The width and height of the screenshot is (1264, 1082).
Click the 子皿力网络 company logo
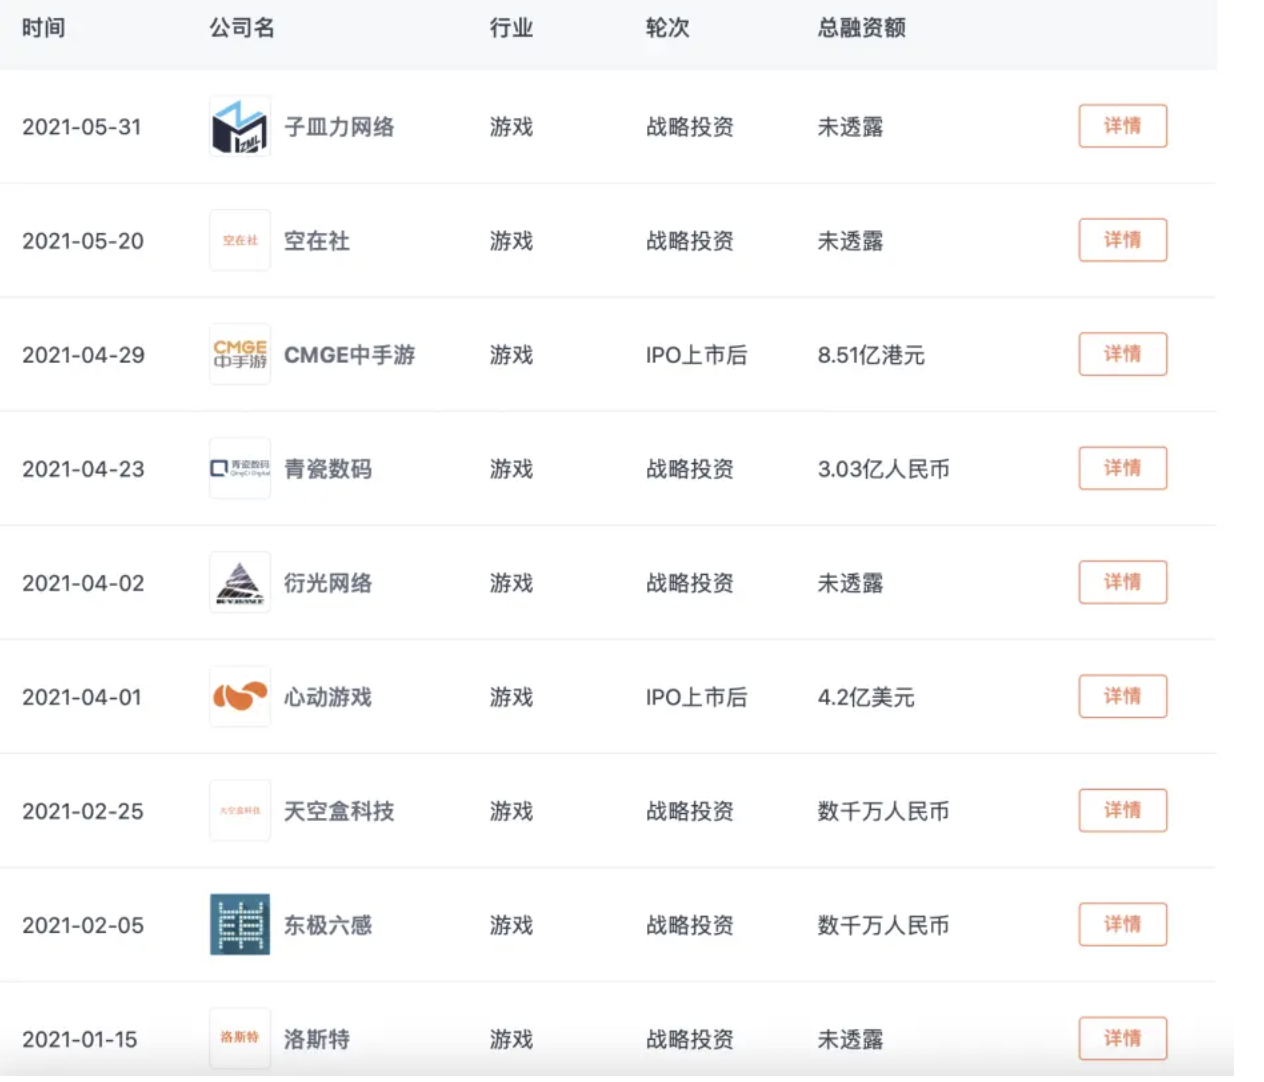(239, 127)
